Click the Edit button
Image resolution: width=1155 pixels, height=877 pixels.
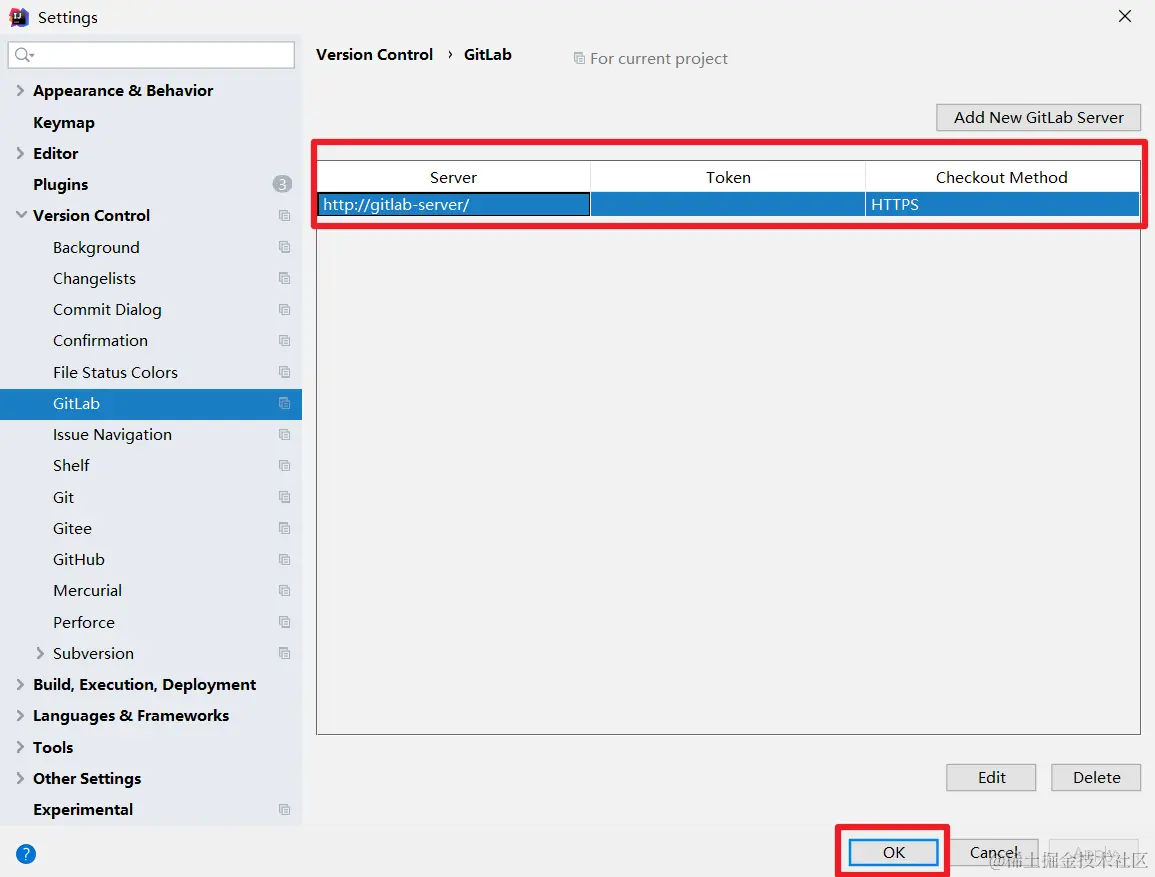click(x=991, y=778)
